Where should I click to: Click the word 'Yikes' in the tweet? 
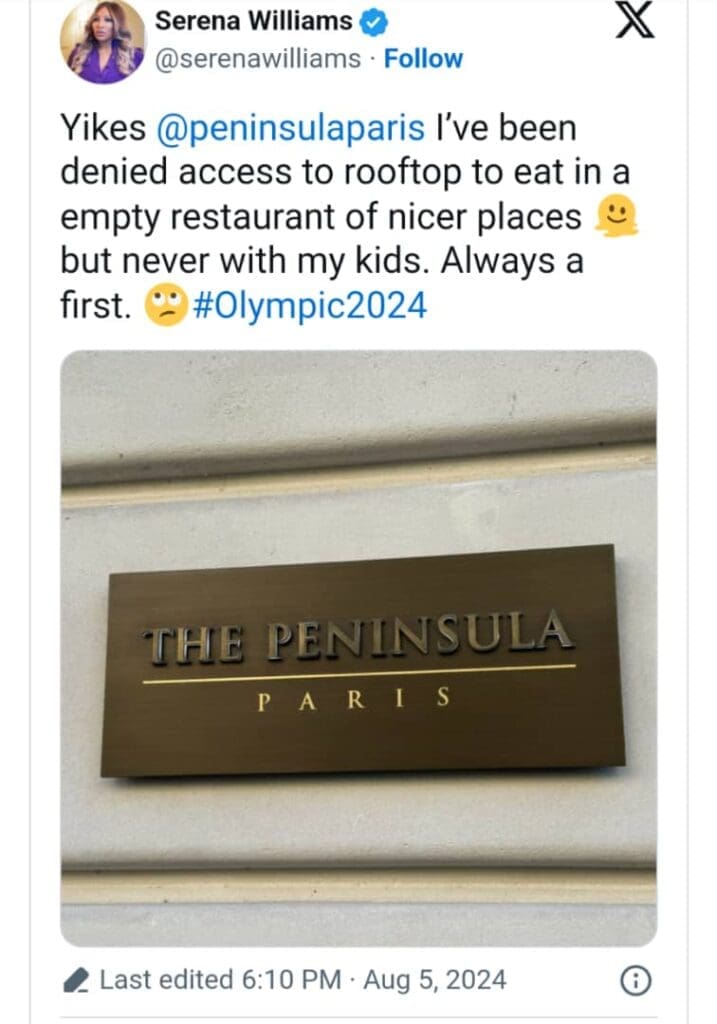(x=102, y=128)
